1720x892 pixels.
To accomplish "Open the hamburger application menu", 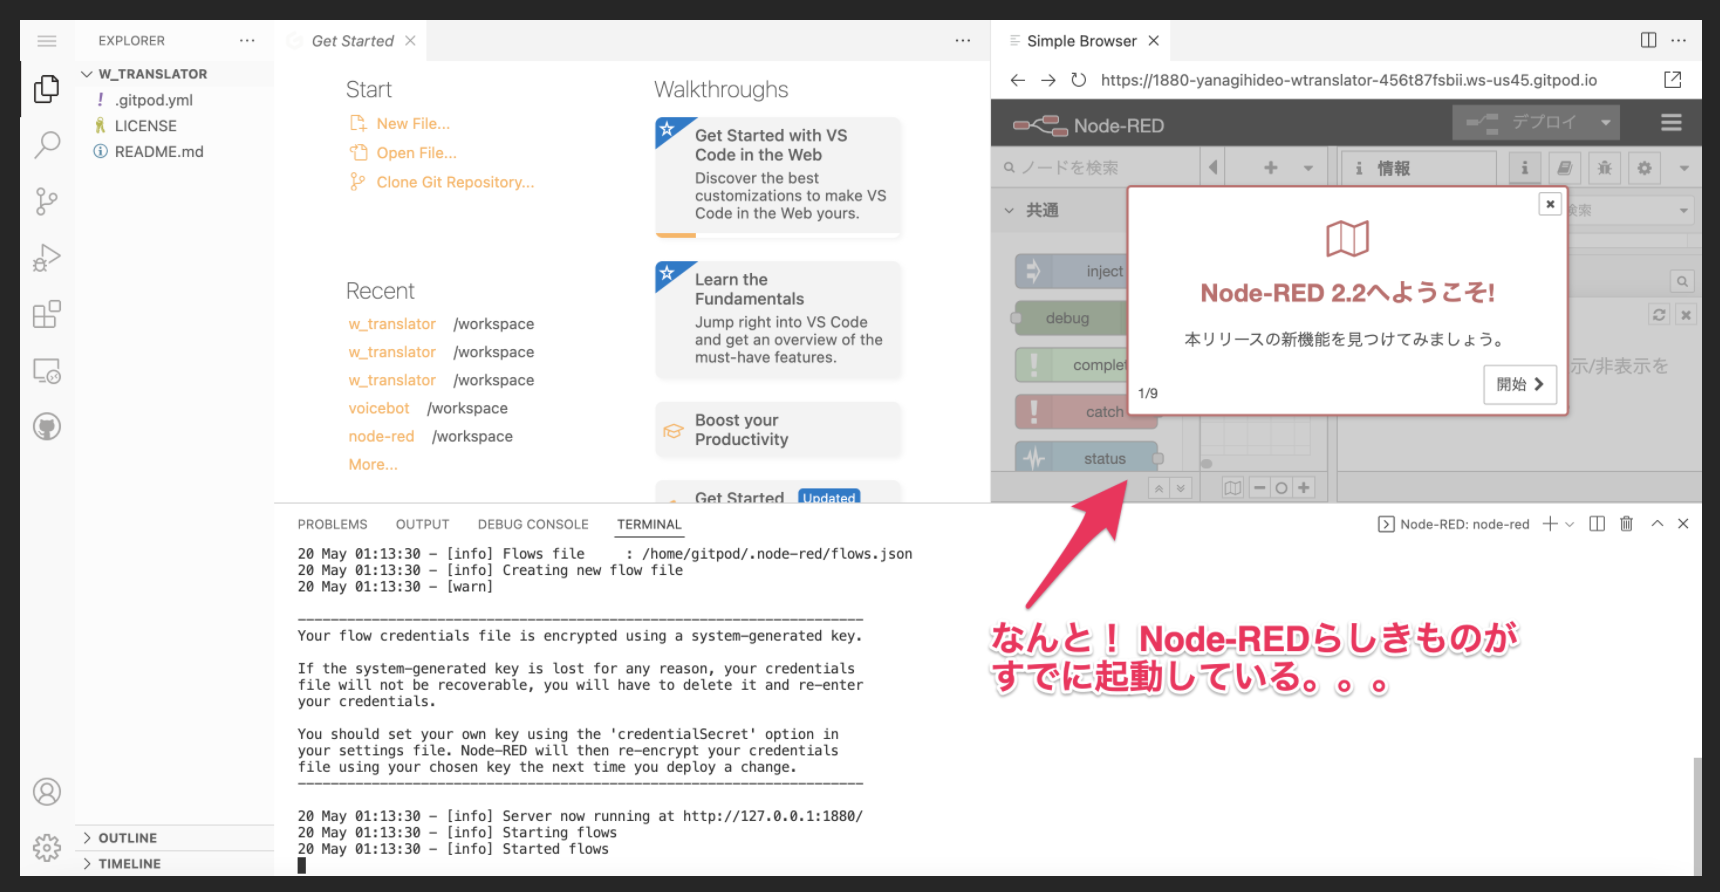I will pyautogui.click(x=46, y=41).
